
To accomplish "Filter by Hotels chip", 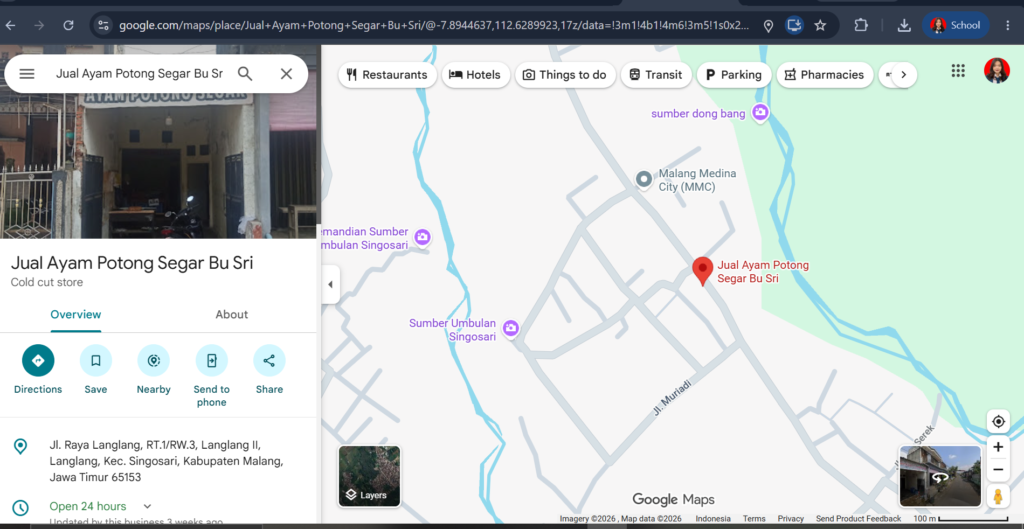I will 475,74.
